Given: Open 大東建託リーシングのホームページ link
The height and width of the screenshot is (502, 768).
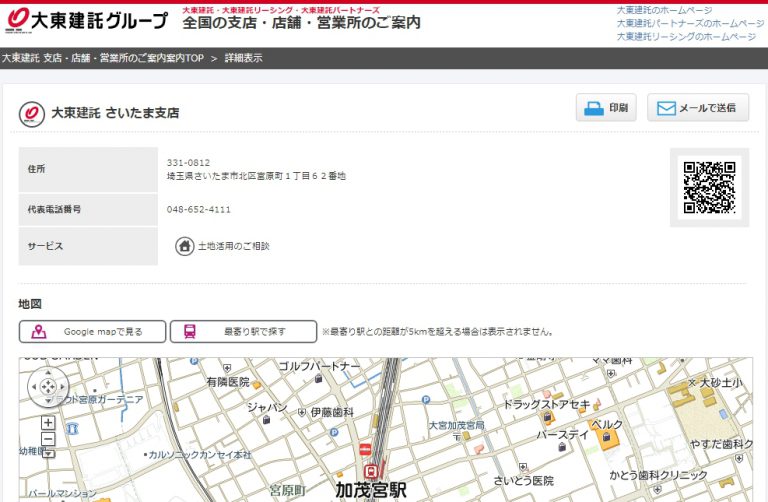Looking at the screenshot, I should pyautogui.click(x=685, y=36).
